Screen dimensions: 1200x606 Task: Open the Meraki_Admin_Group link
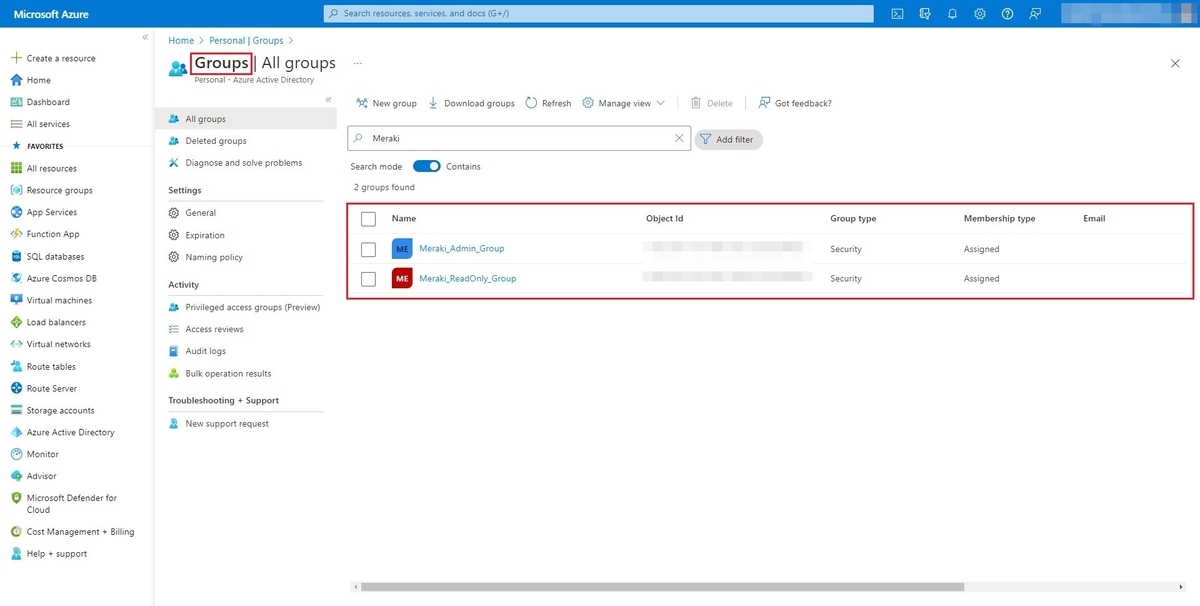461,248
